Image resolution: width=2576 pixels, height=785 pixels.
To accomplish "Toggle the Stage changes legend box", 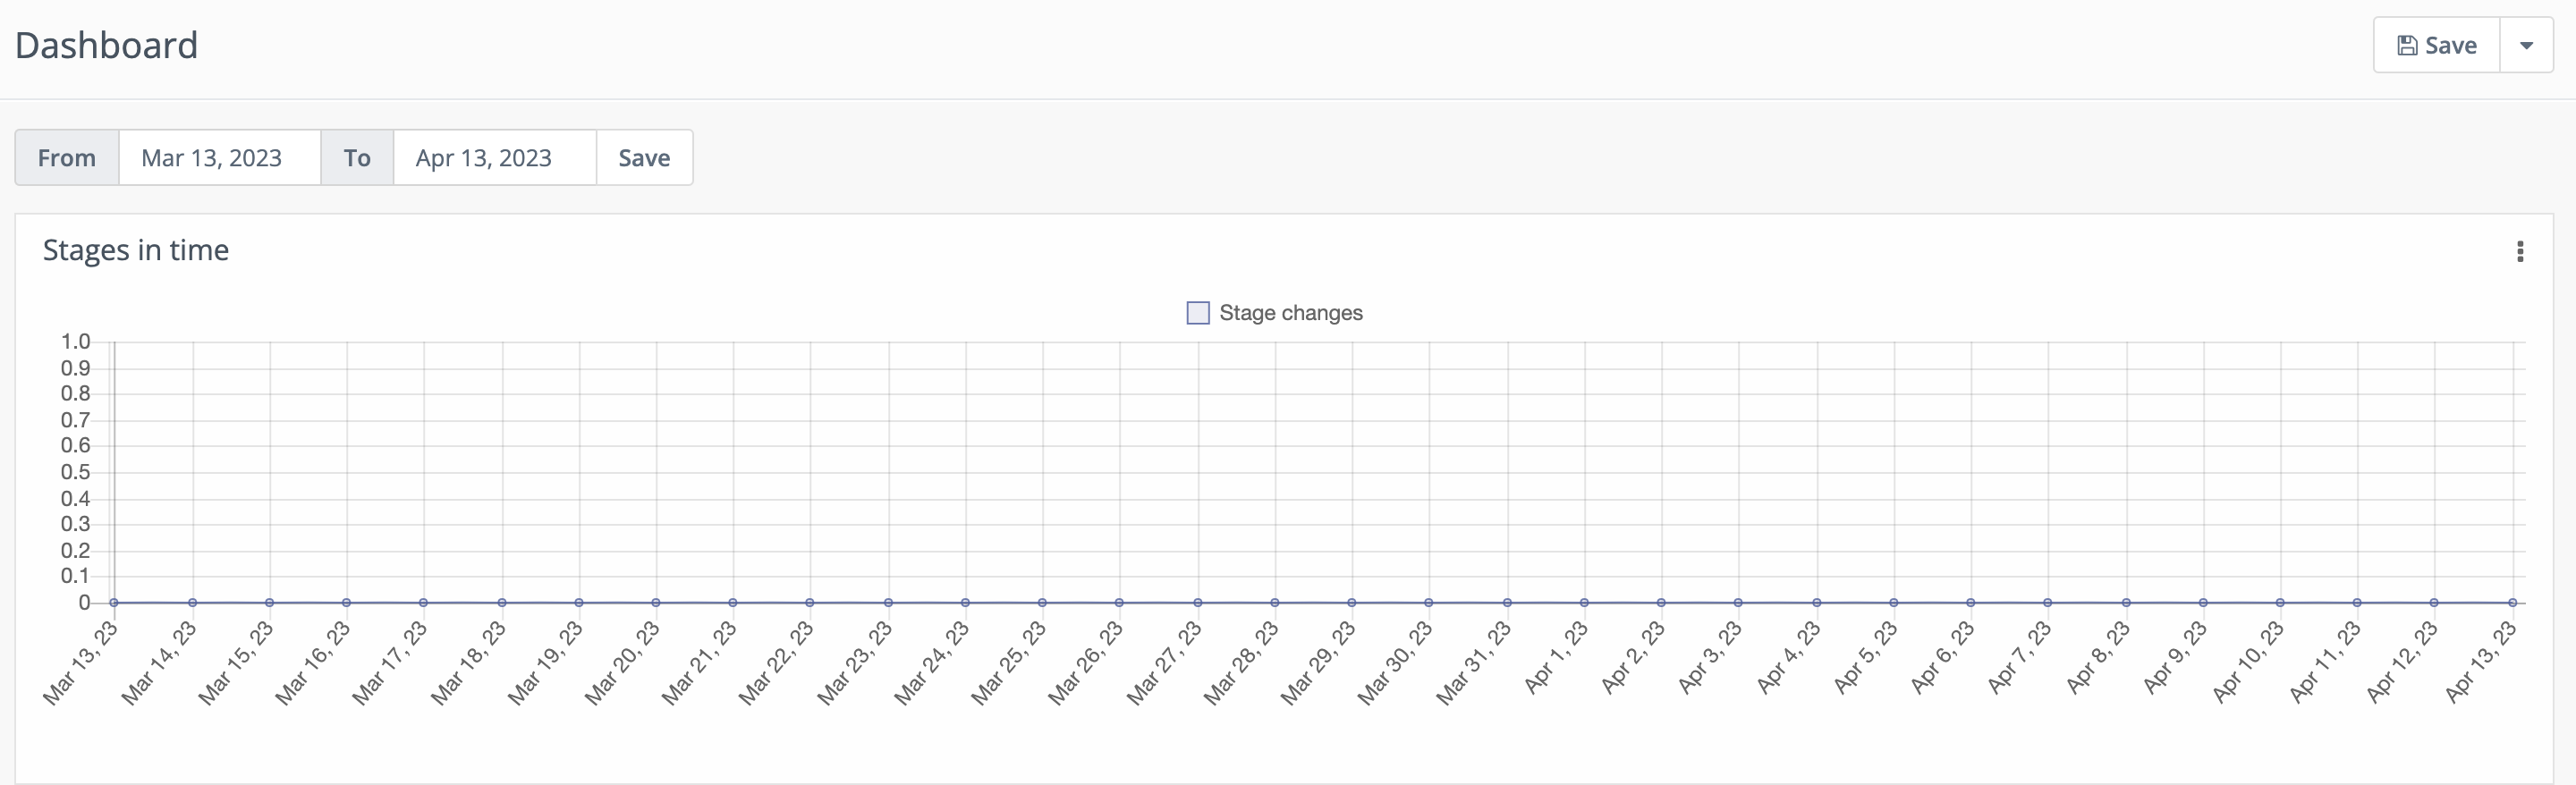I will point(1198,313).
